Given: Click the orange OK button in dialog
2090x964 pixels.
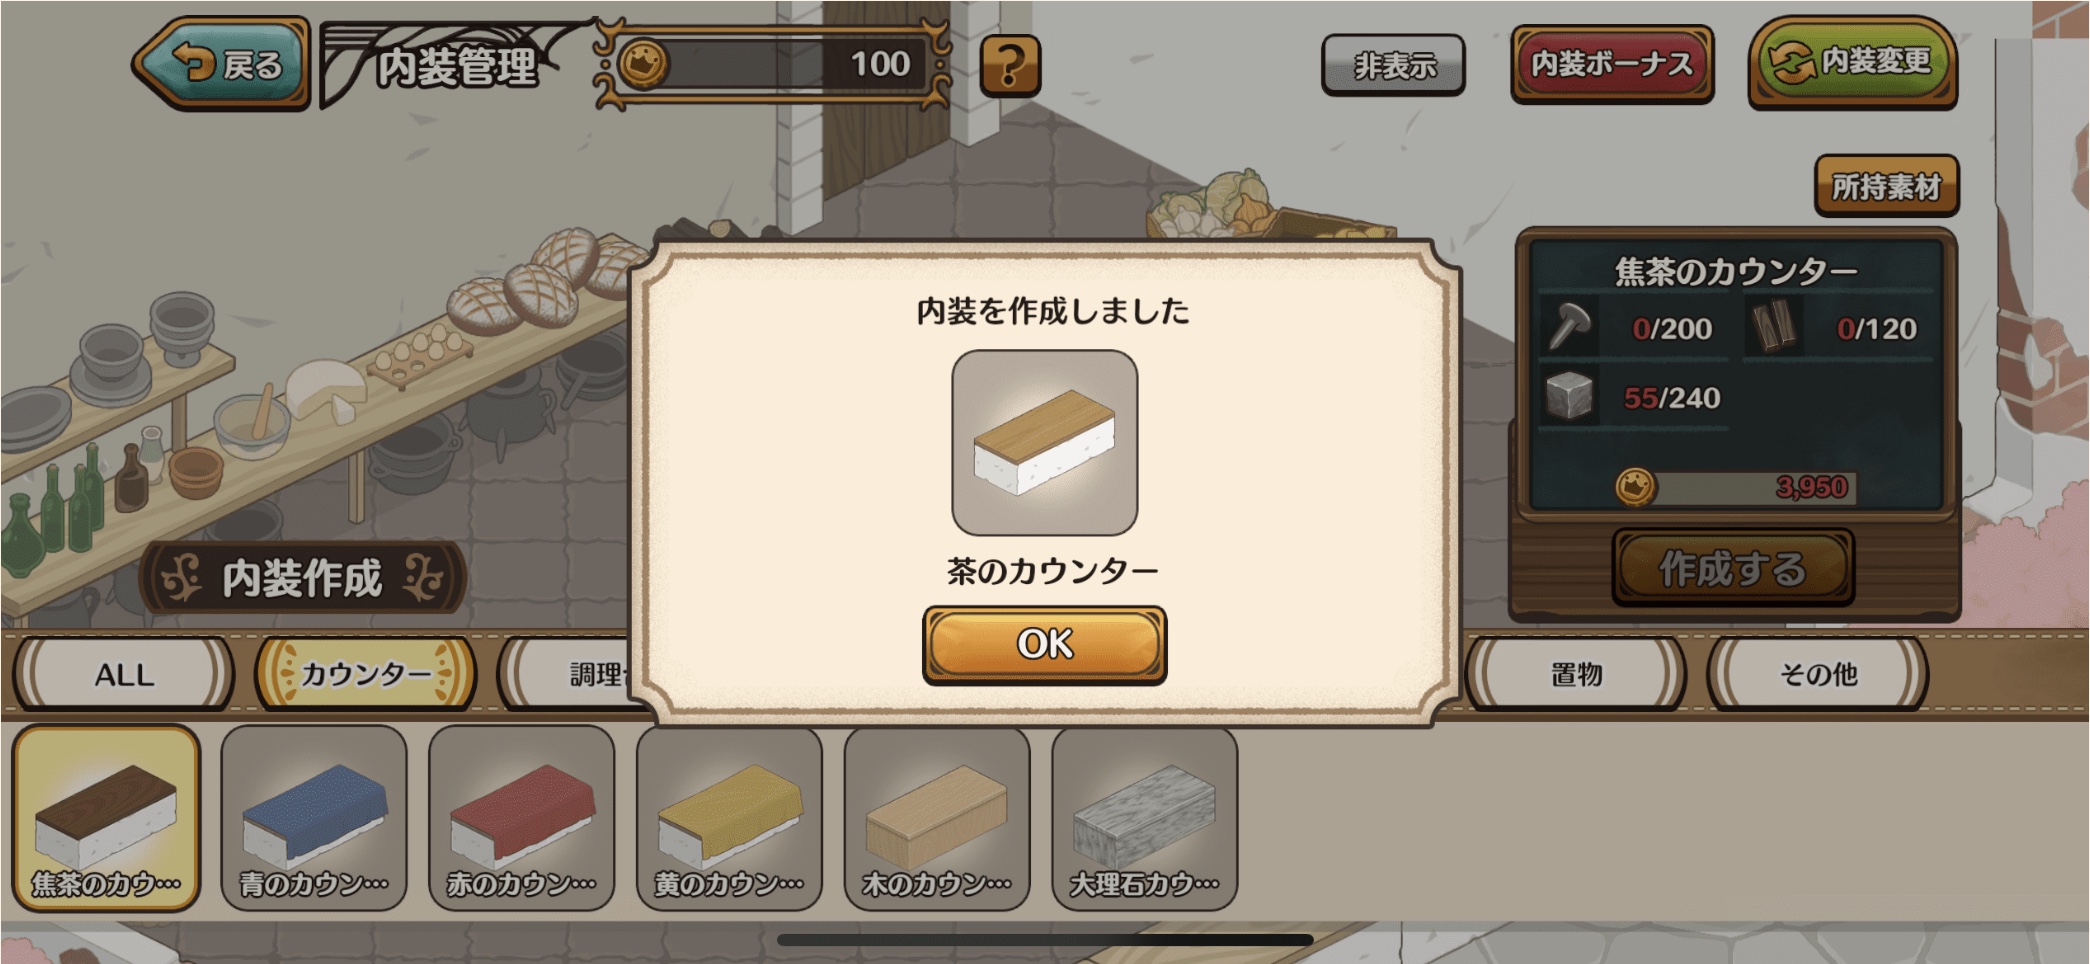Looking at the screenshot, I should tap(1044, 644).
